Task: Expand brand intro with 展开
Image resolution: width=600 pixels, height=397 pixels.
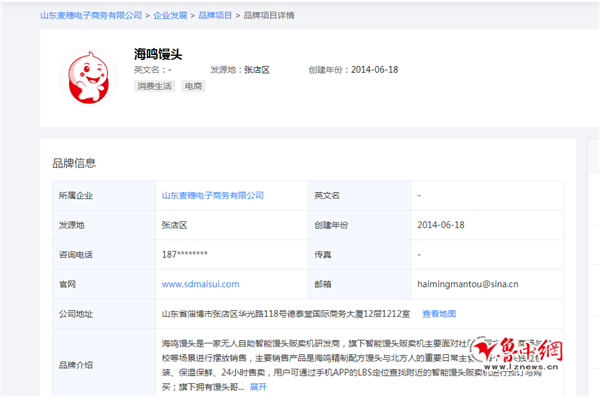Action: [x=258, y=387]
